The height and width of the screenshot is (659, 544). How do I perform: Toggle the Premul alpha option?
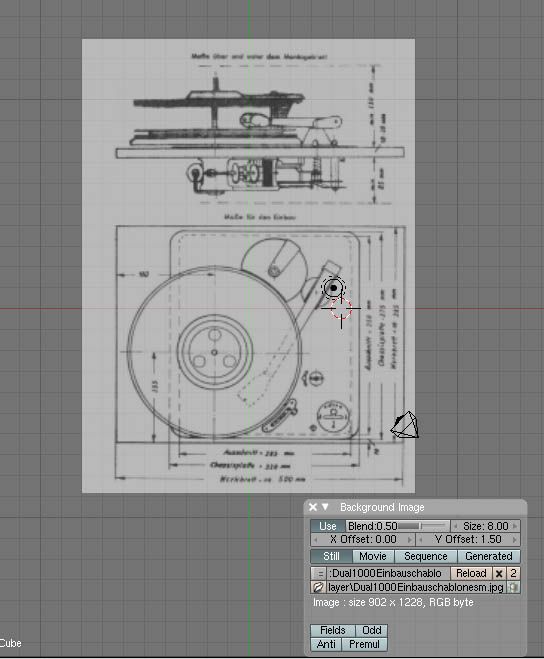364,644
